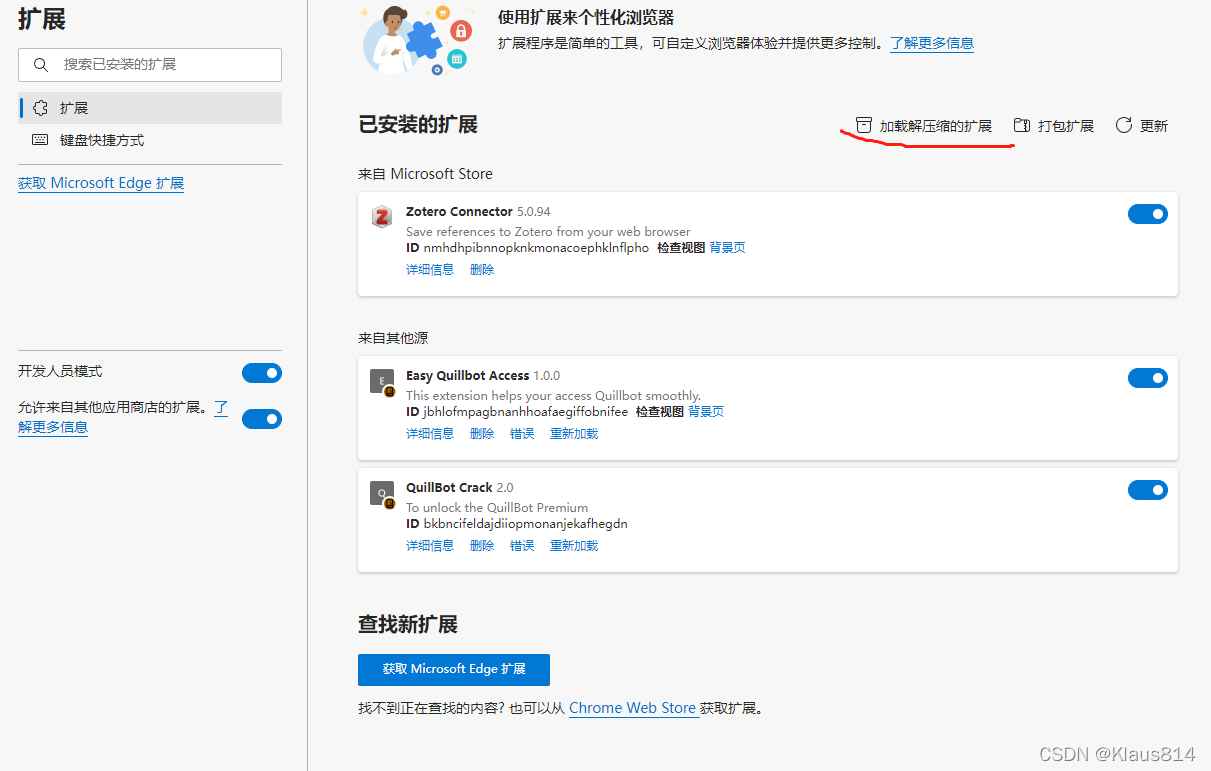
Task: Open Easy Quillbot Access 详细信息
Action: [x=430, y=434]
